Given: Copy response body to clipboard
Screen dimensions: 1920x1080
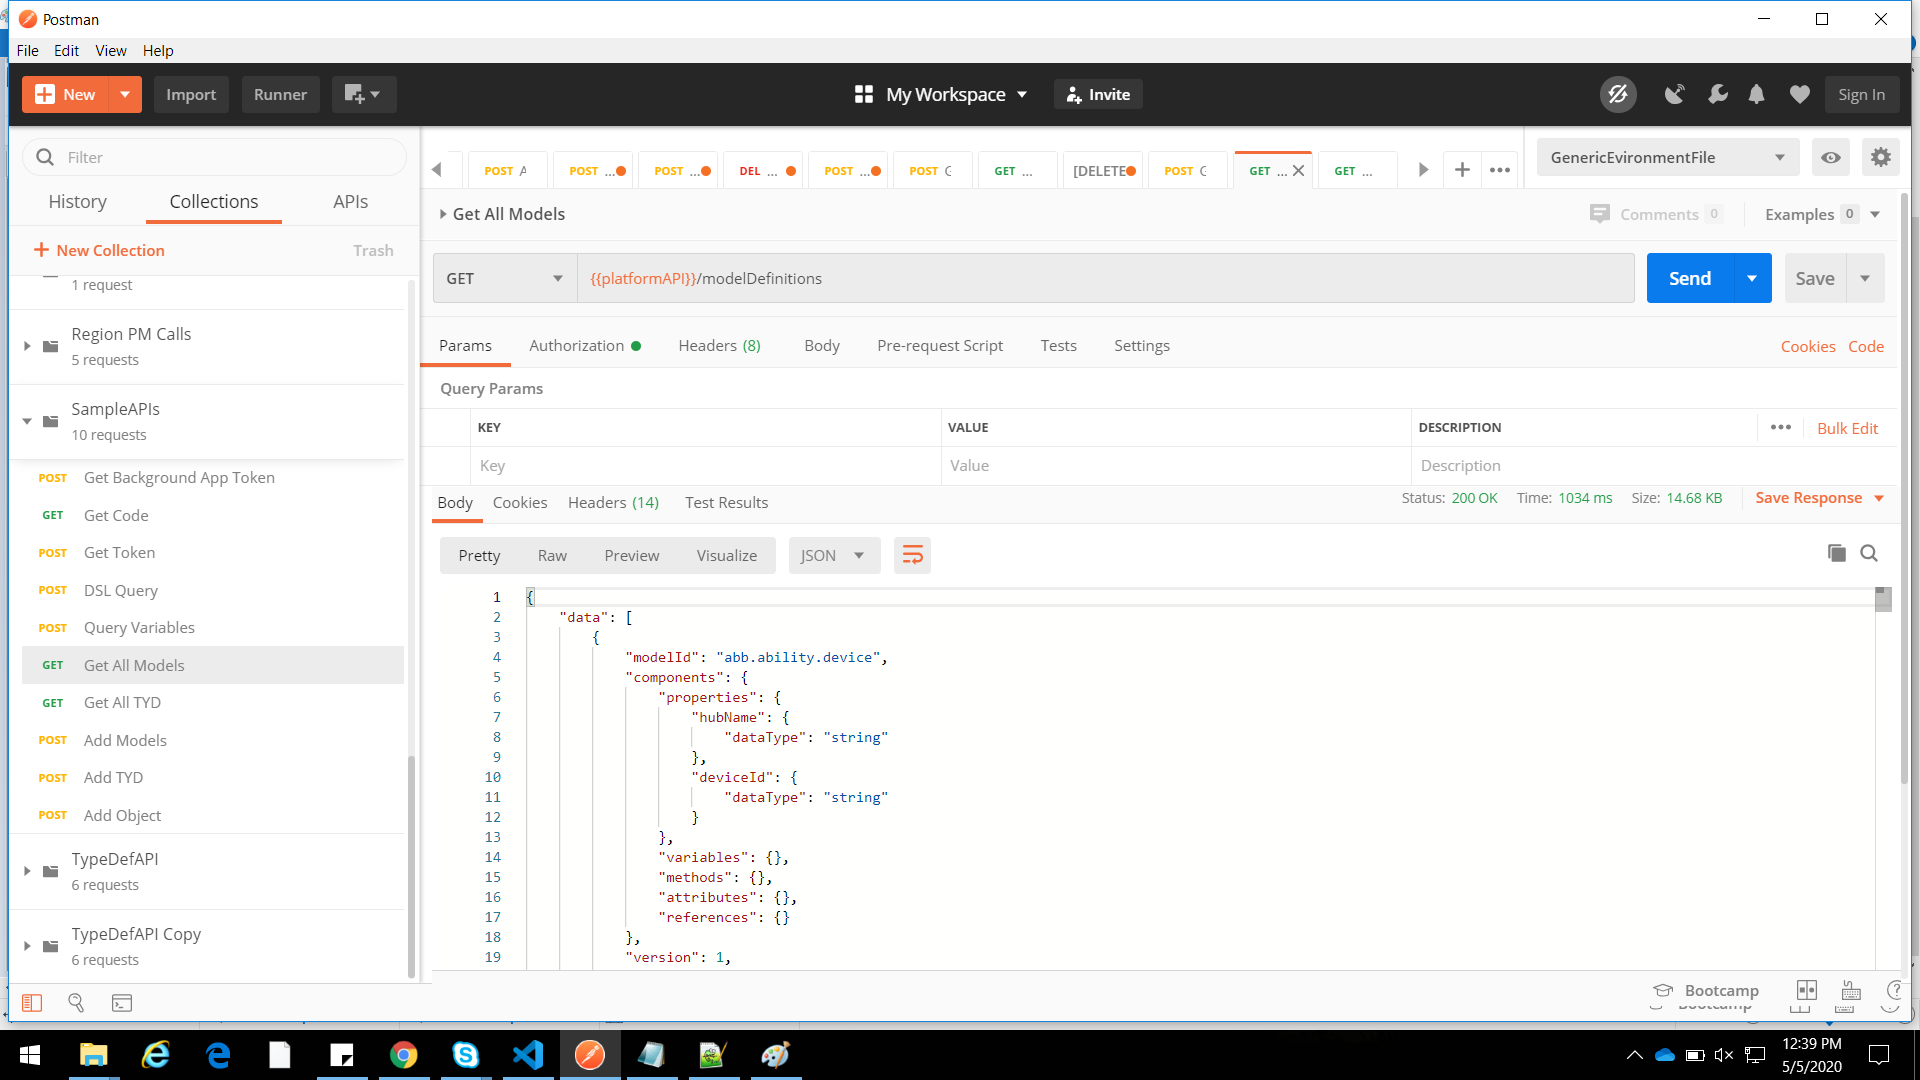Looking at the screenshot, I should tap(1836, 553).
